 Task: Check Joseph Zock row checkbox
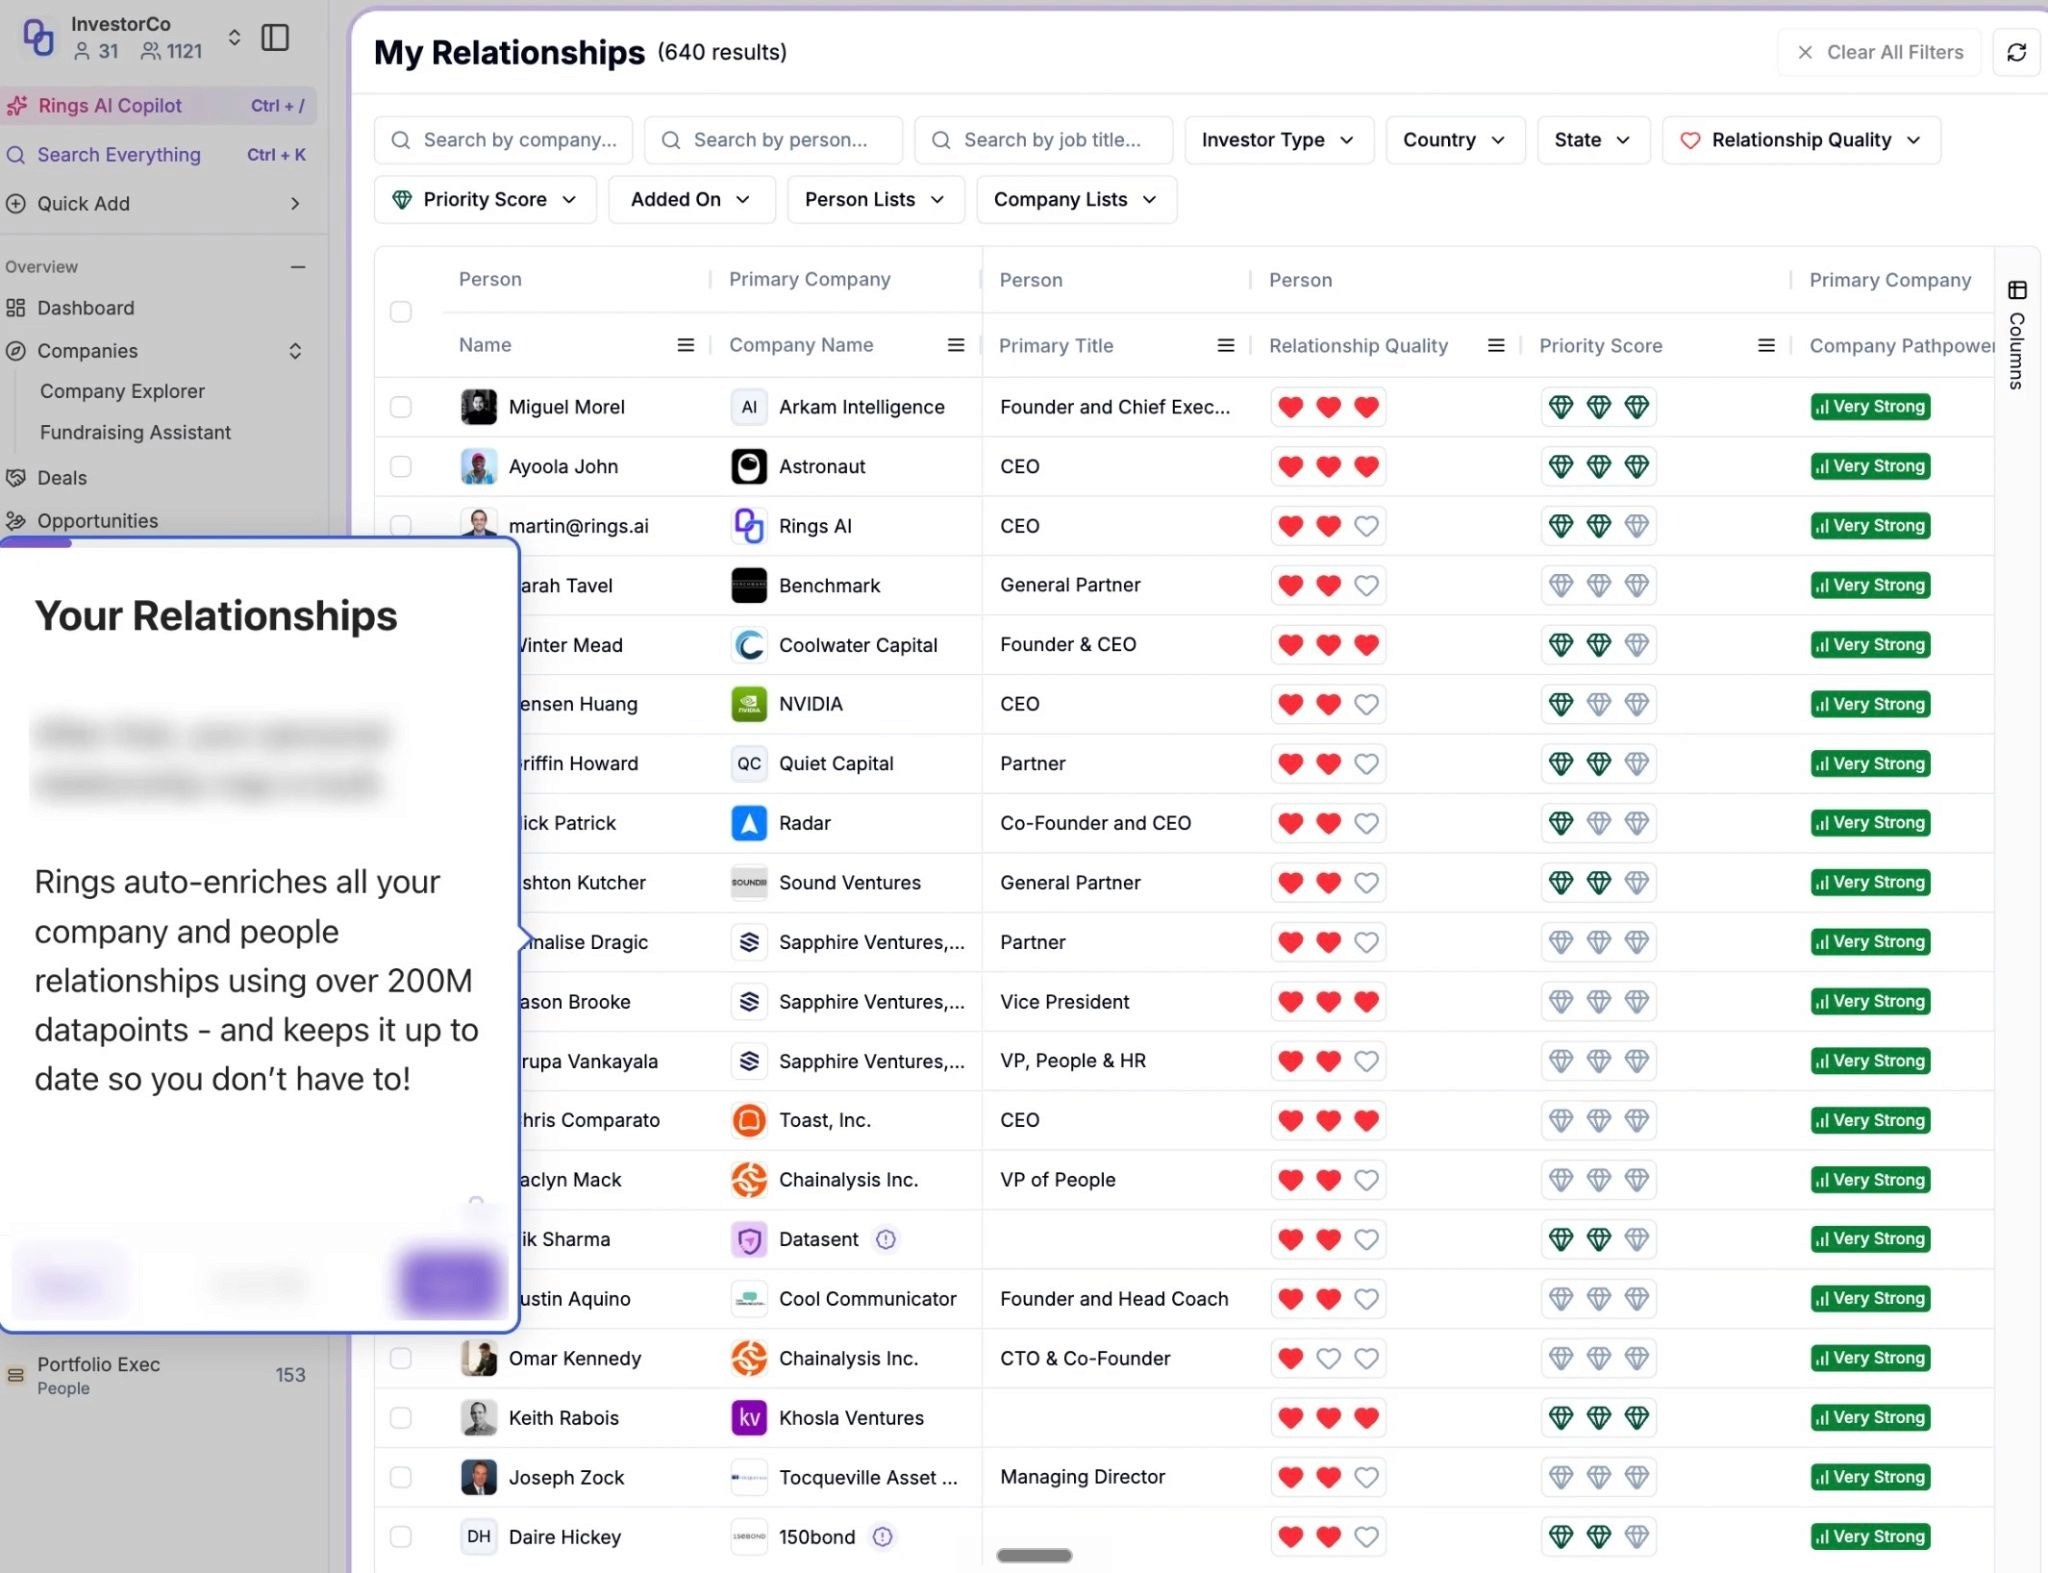(x=401, y=1477)
